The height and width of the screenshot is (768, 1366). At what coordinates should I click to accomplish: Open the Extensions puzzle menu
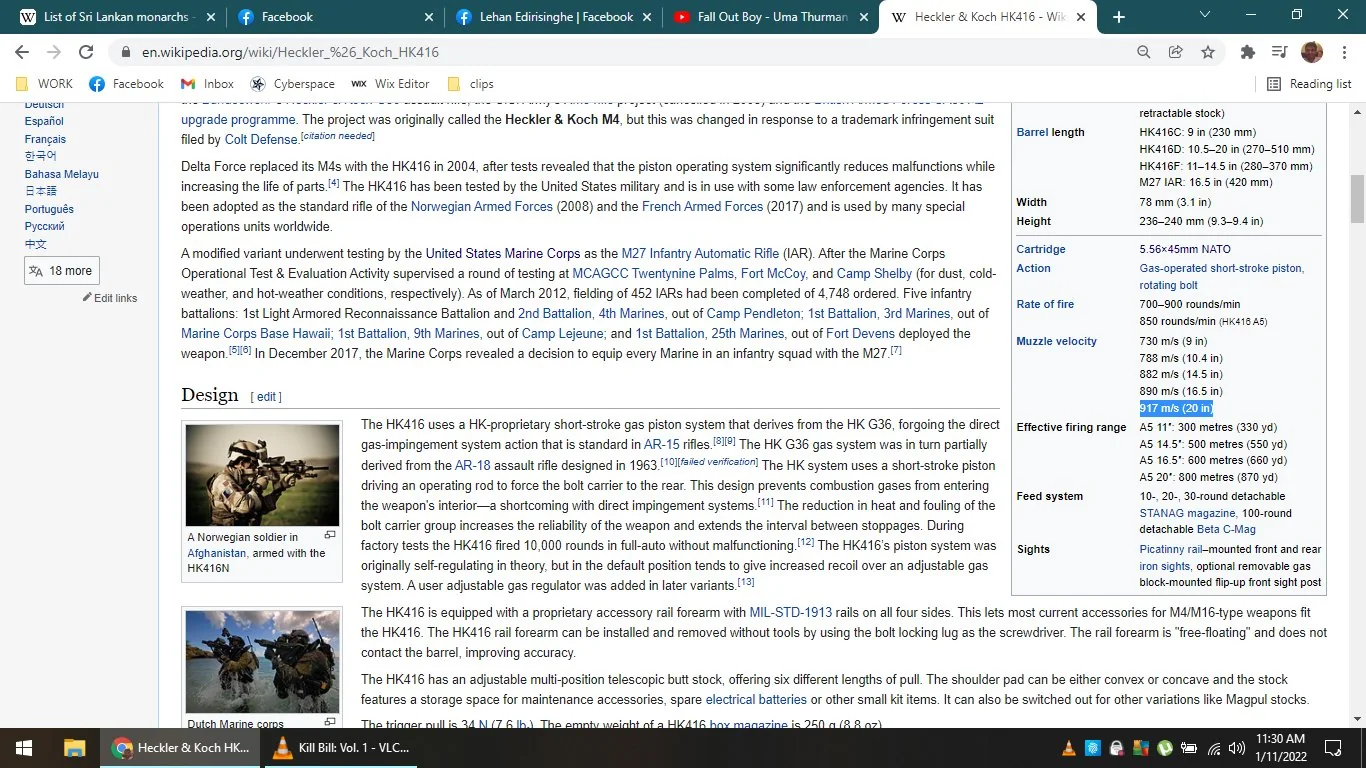click(x=1247, y=52)
